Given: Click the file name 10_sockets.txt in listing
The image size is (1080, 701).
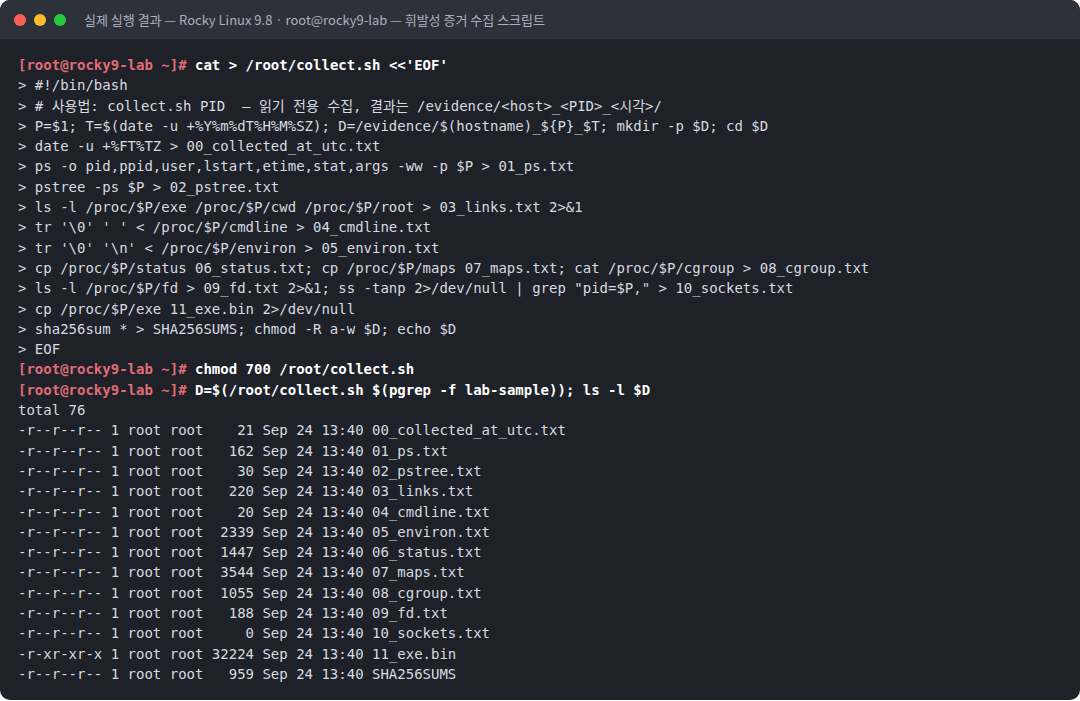Looking at the screenshot, I should pyautogui.click(x=430, y=634).
